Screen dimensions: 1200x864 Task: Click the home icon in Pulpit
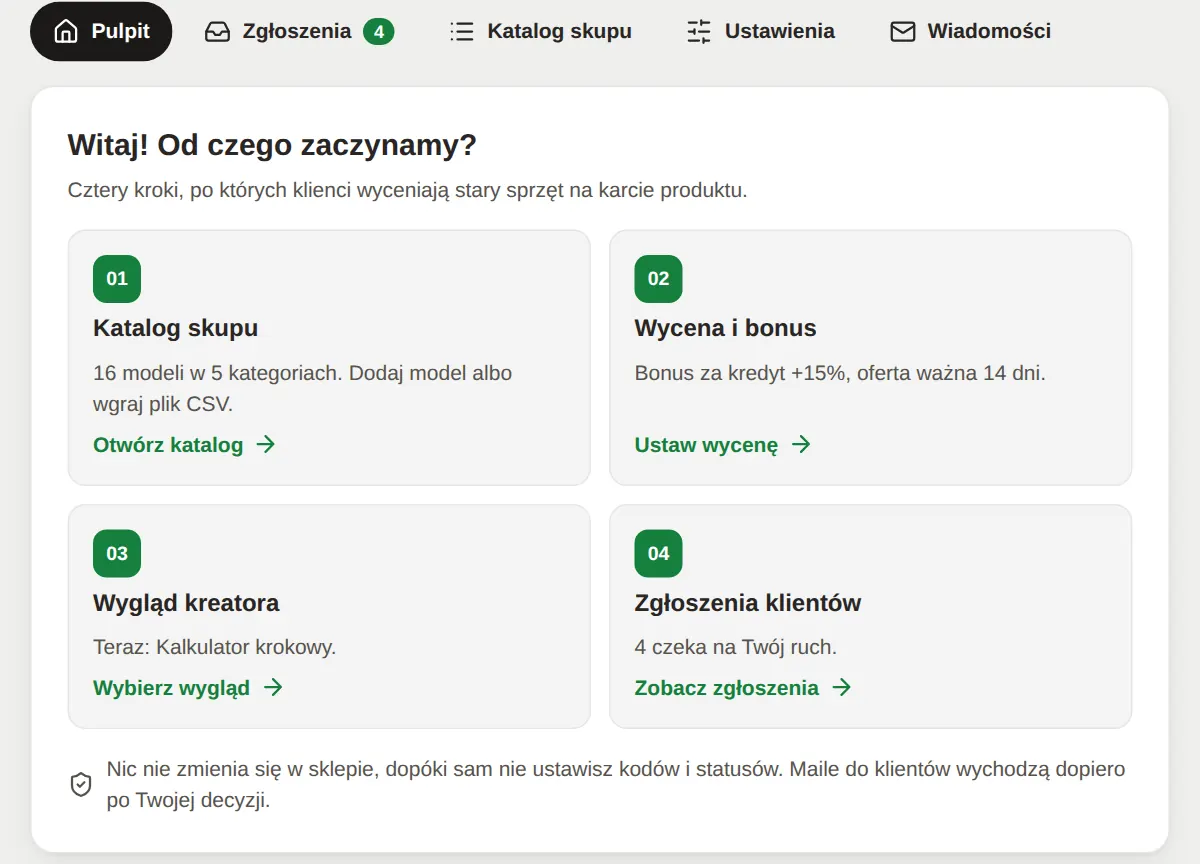tap(66, 32)
